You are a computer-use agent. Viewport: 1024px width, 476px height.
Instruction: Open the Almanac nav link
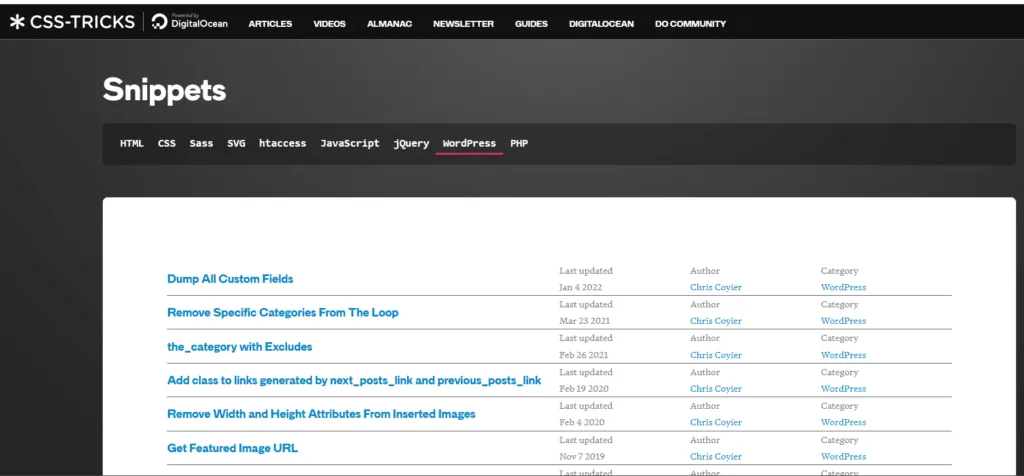pos(389,24)
